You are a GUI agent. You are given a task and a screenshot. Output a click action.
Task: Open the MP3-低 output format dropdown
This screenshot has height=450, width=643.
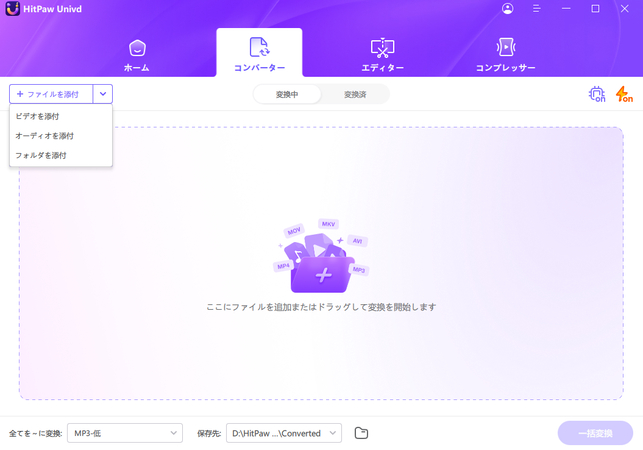(125, 433)
